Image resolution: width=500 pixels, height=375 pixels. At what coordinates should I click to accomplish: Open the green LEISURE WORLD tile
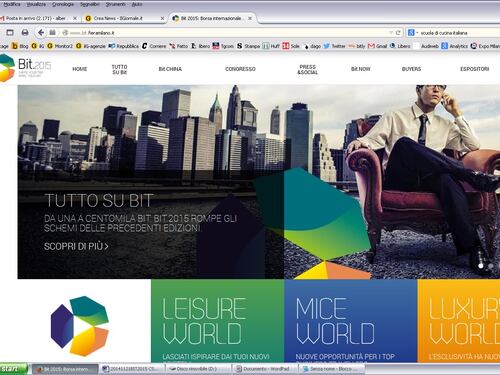coord(217,321)
